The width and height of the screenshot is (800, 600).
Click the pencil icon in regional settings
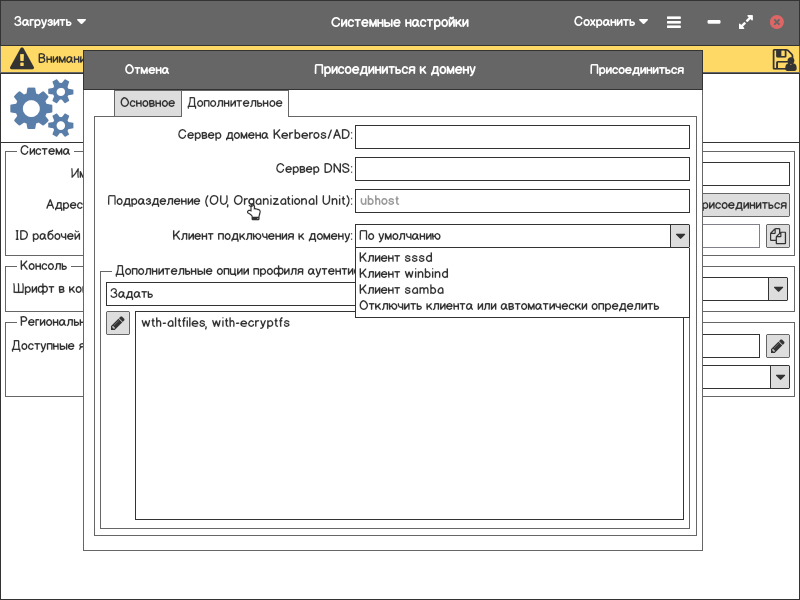778,346
